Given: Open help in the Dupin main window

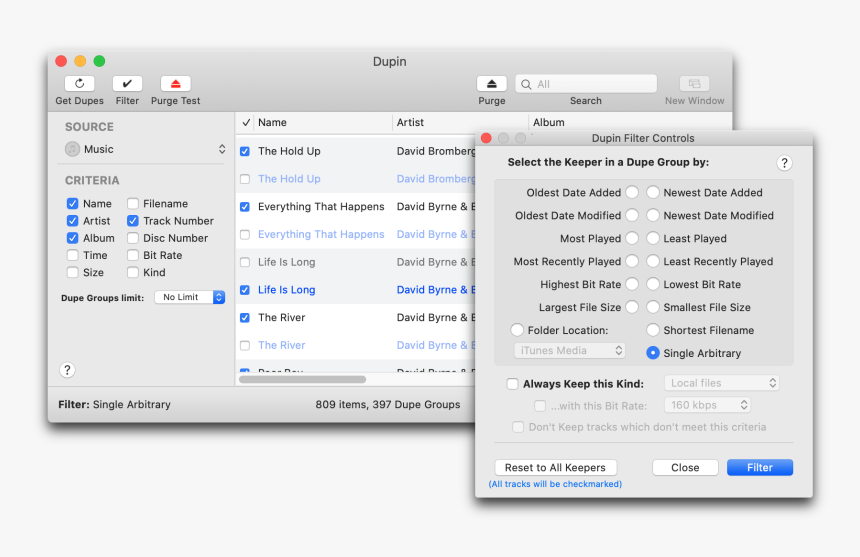Looking at the screenshot, I should (67, 370).
